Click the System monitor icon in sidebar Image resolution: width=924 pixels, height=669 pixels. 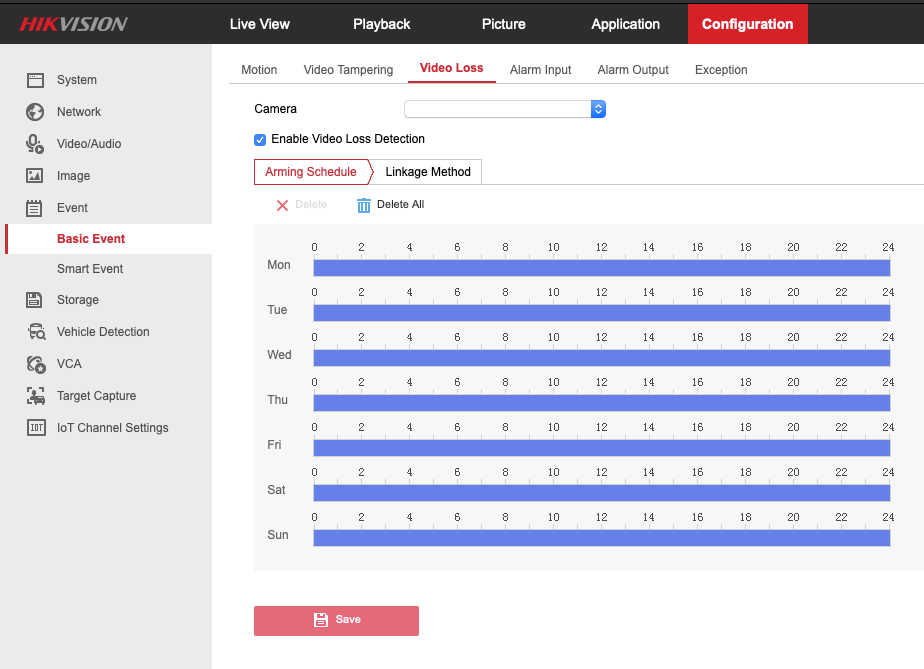pyautogui.click(x=35, y=80)
